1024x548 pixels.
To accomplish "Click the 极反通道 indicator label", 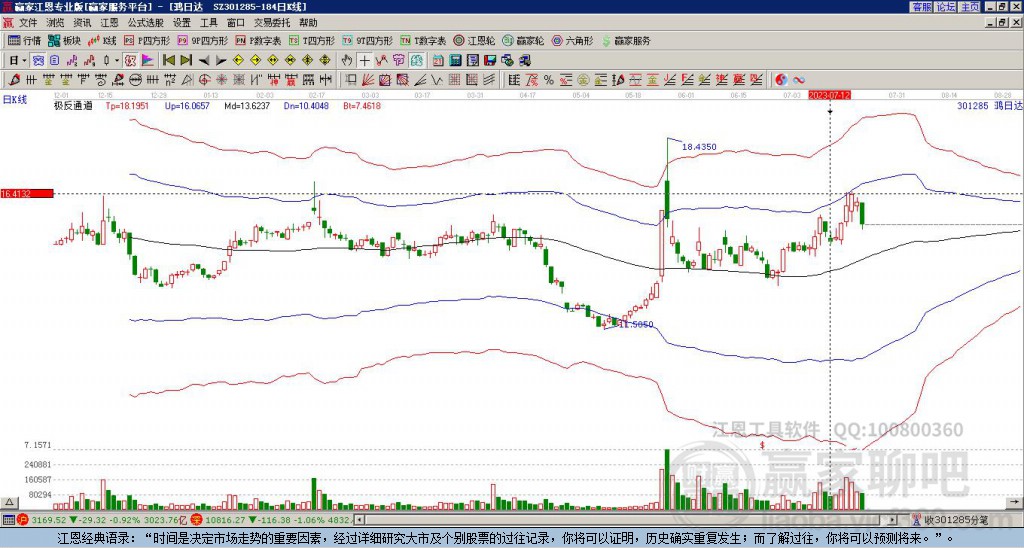I will click(72, 105).
